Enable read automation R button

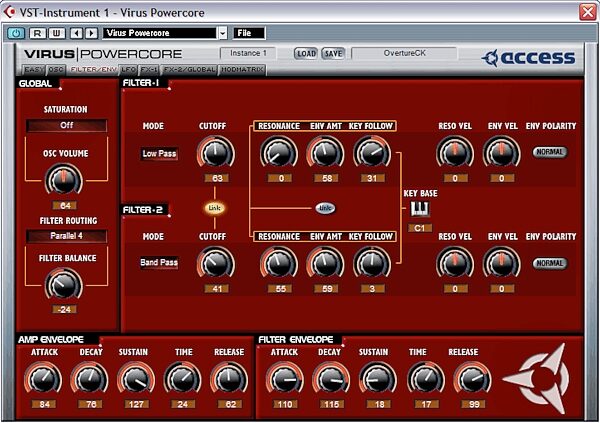38,33
